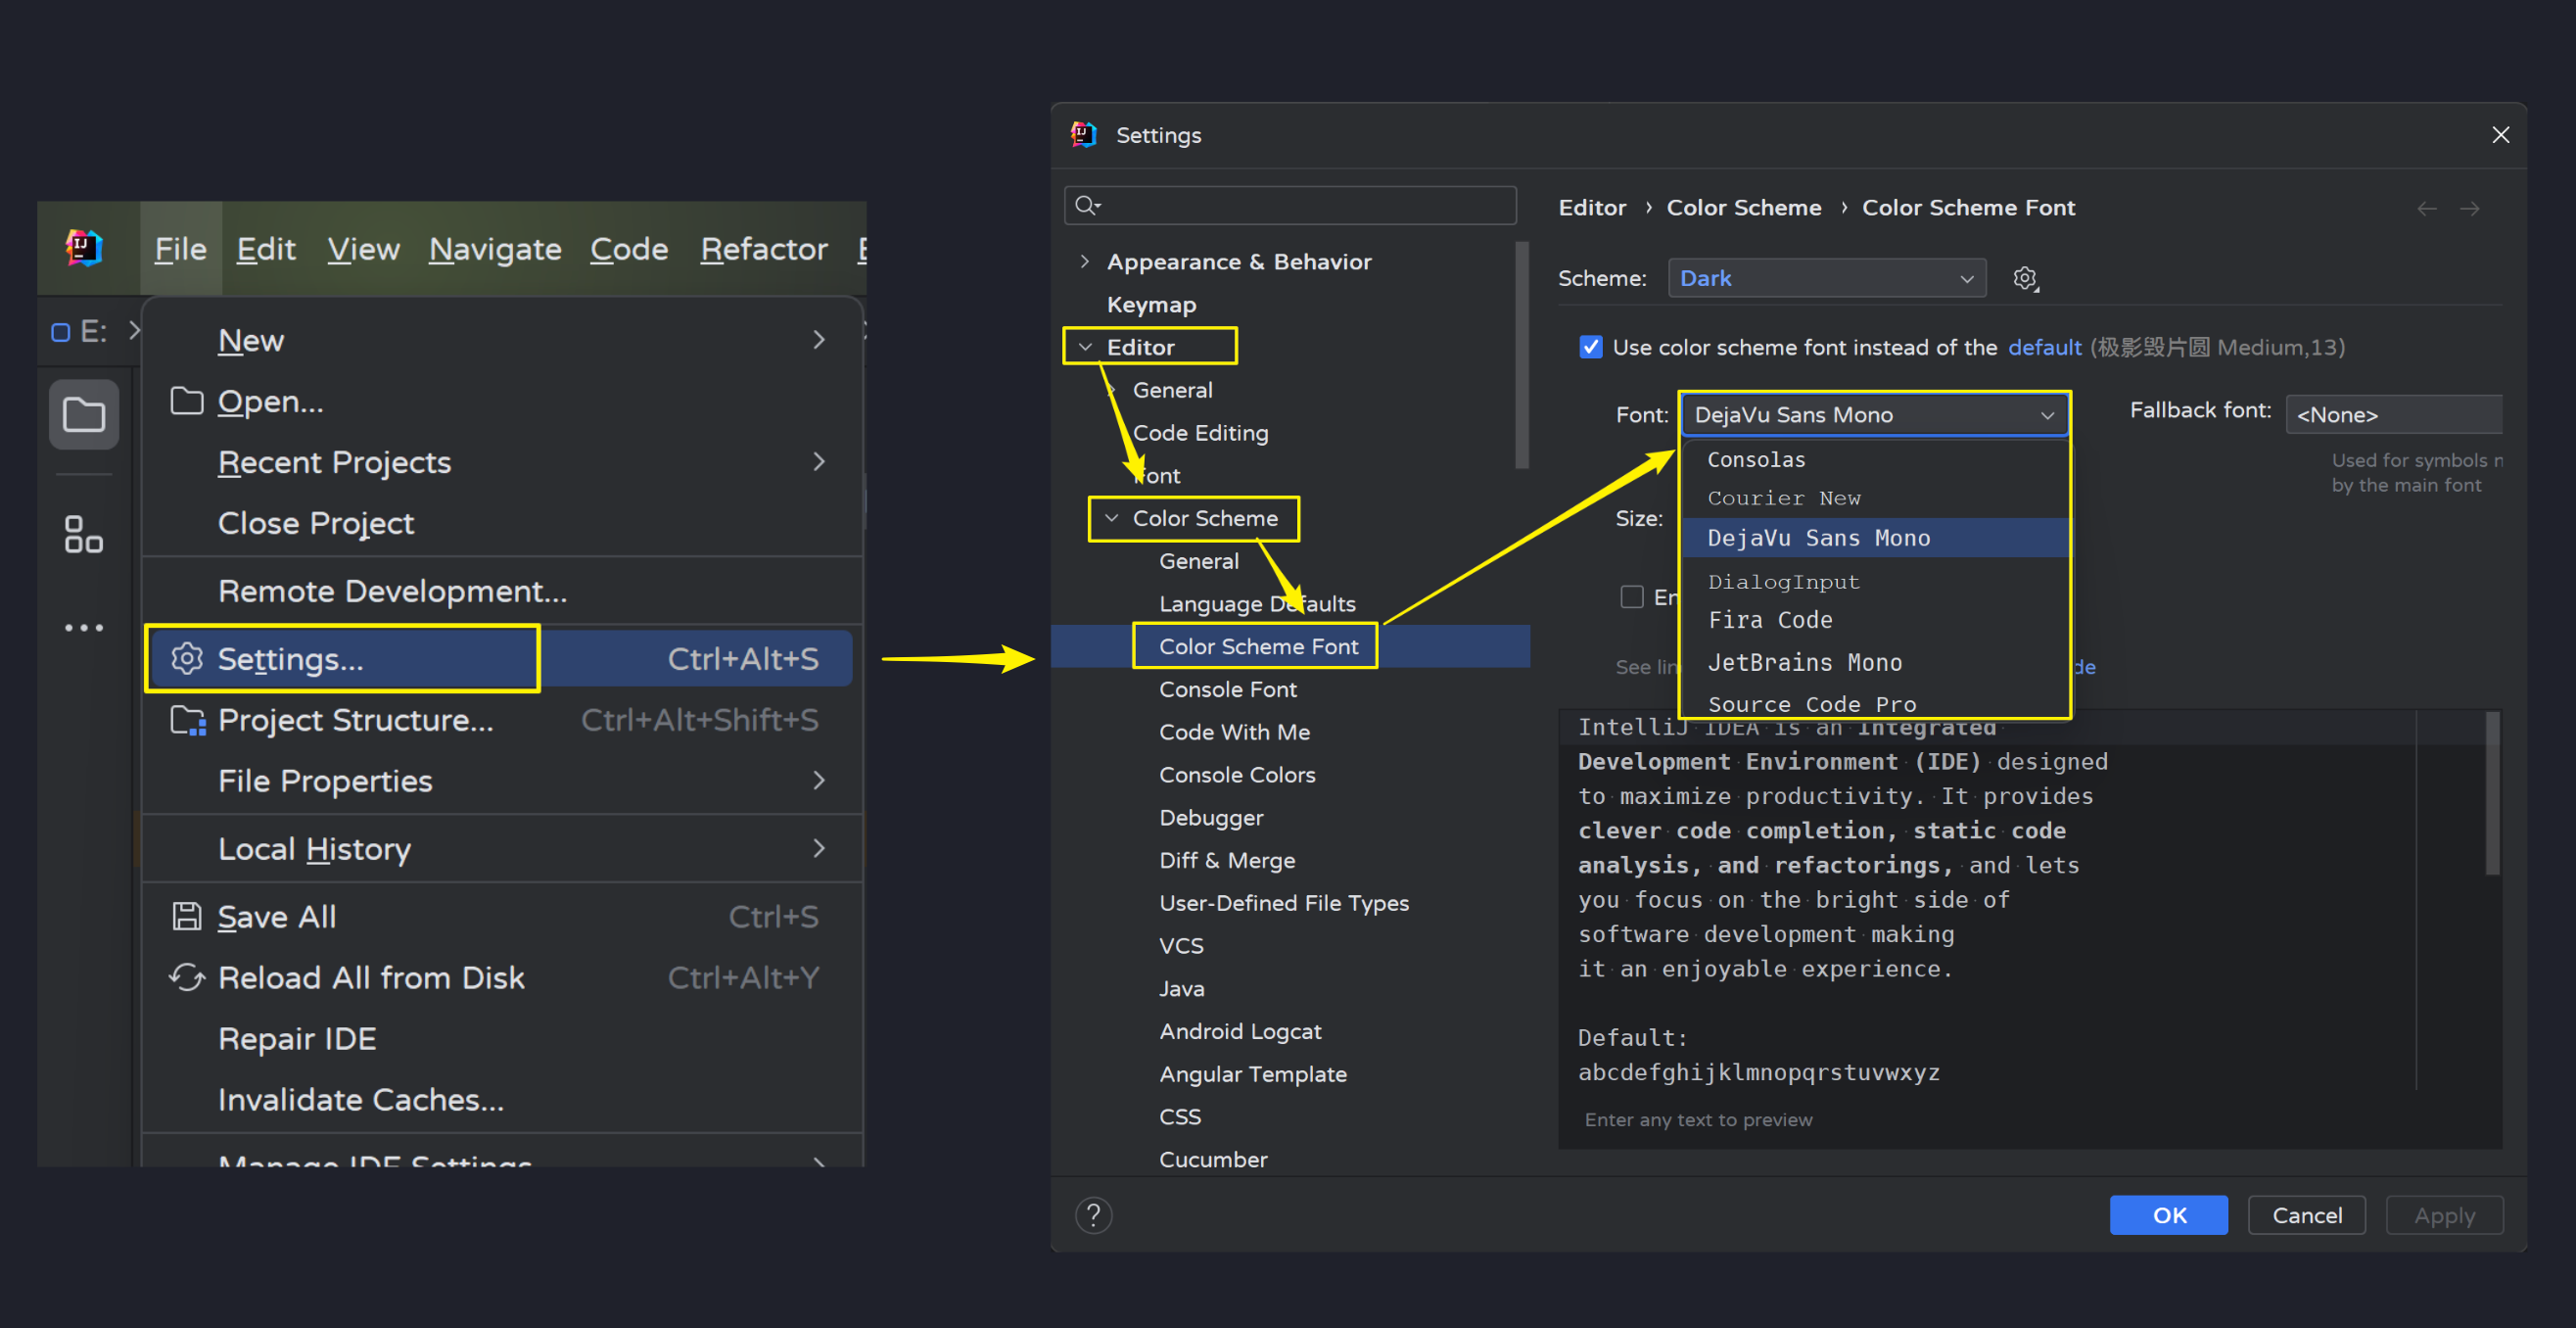2576x1328 pixels.
Task: Expand Appearance & Behavior tree node
Action: [1085, 262]
